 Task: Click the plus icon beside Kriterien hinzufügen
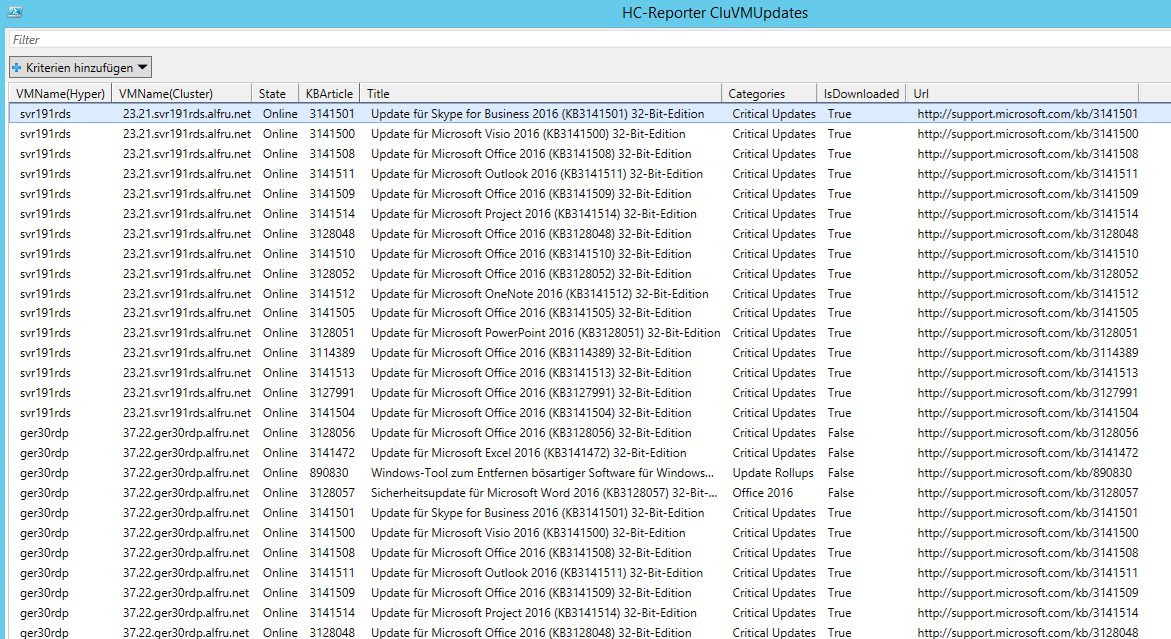click(16, 67)
